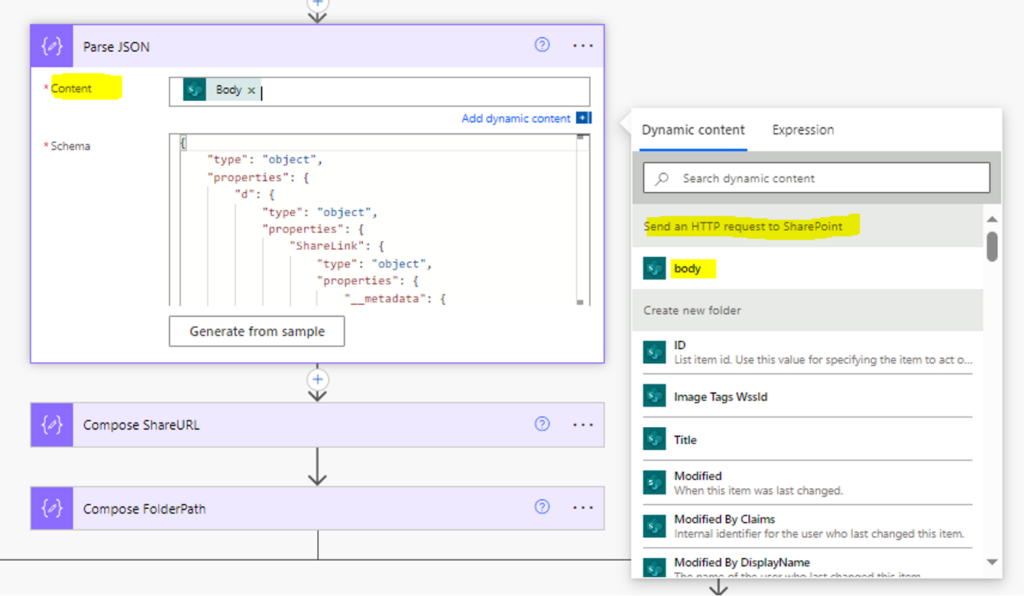Select the Dynamic content tab
Image resolution: width=1024 pixels, height=596 pixels.
(x=692, y=129)
